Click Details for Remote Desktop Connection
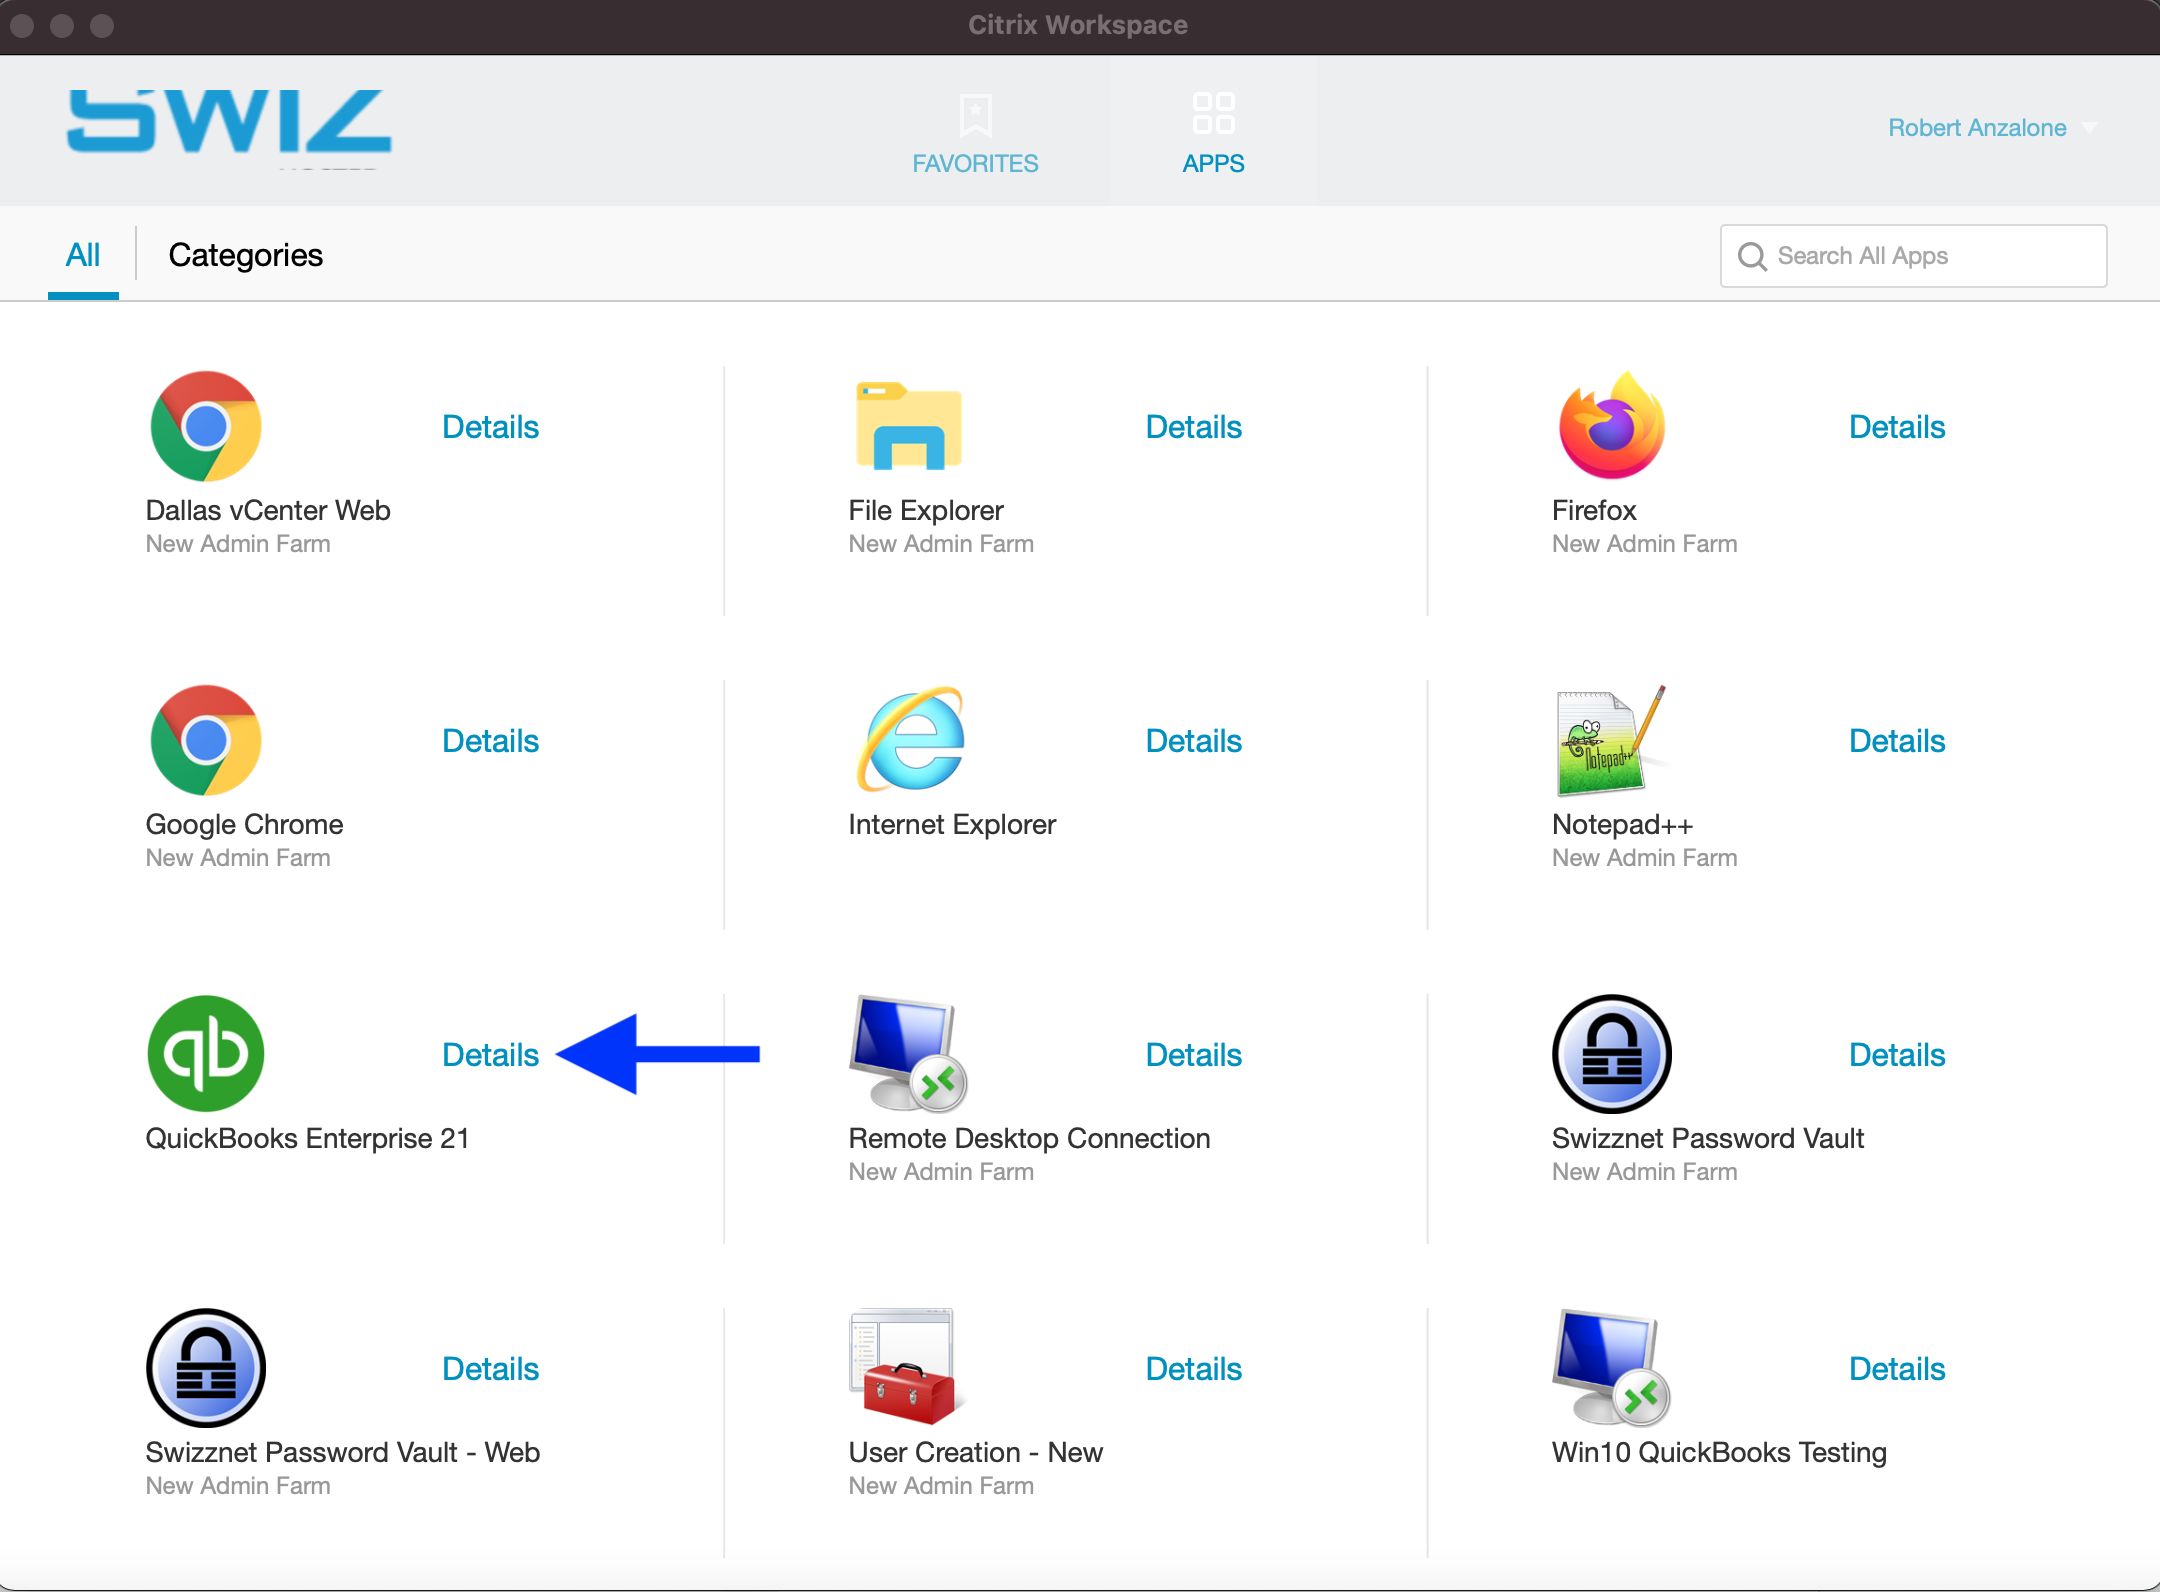2160x1592 pixels. 1192,1054
